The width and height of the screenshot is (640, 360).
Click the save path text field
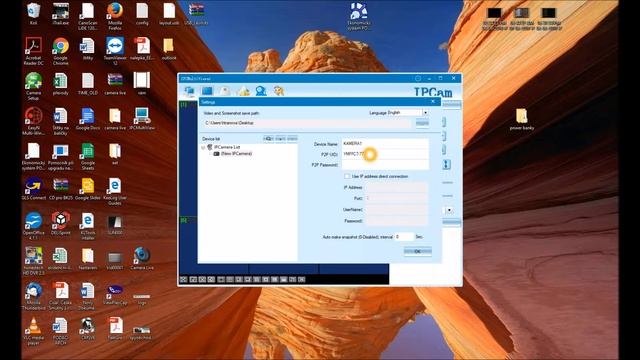tap(308, 123)
